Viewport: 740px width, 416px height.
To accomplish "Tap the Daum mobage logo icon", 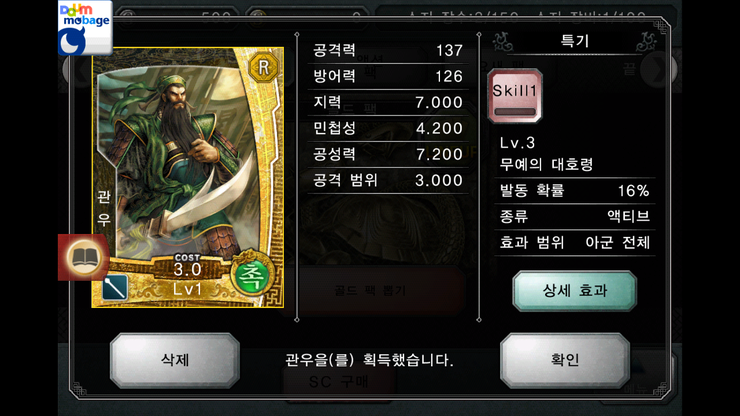I will coord(85,28).
